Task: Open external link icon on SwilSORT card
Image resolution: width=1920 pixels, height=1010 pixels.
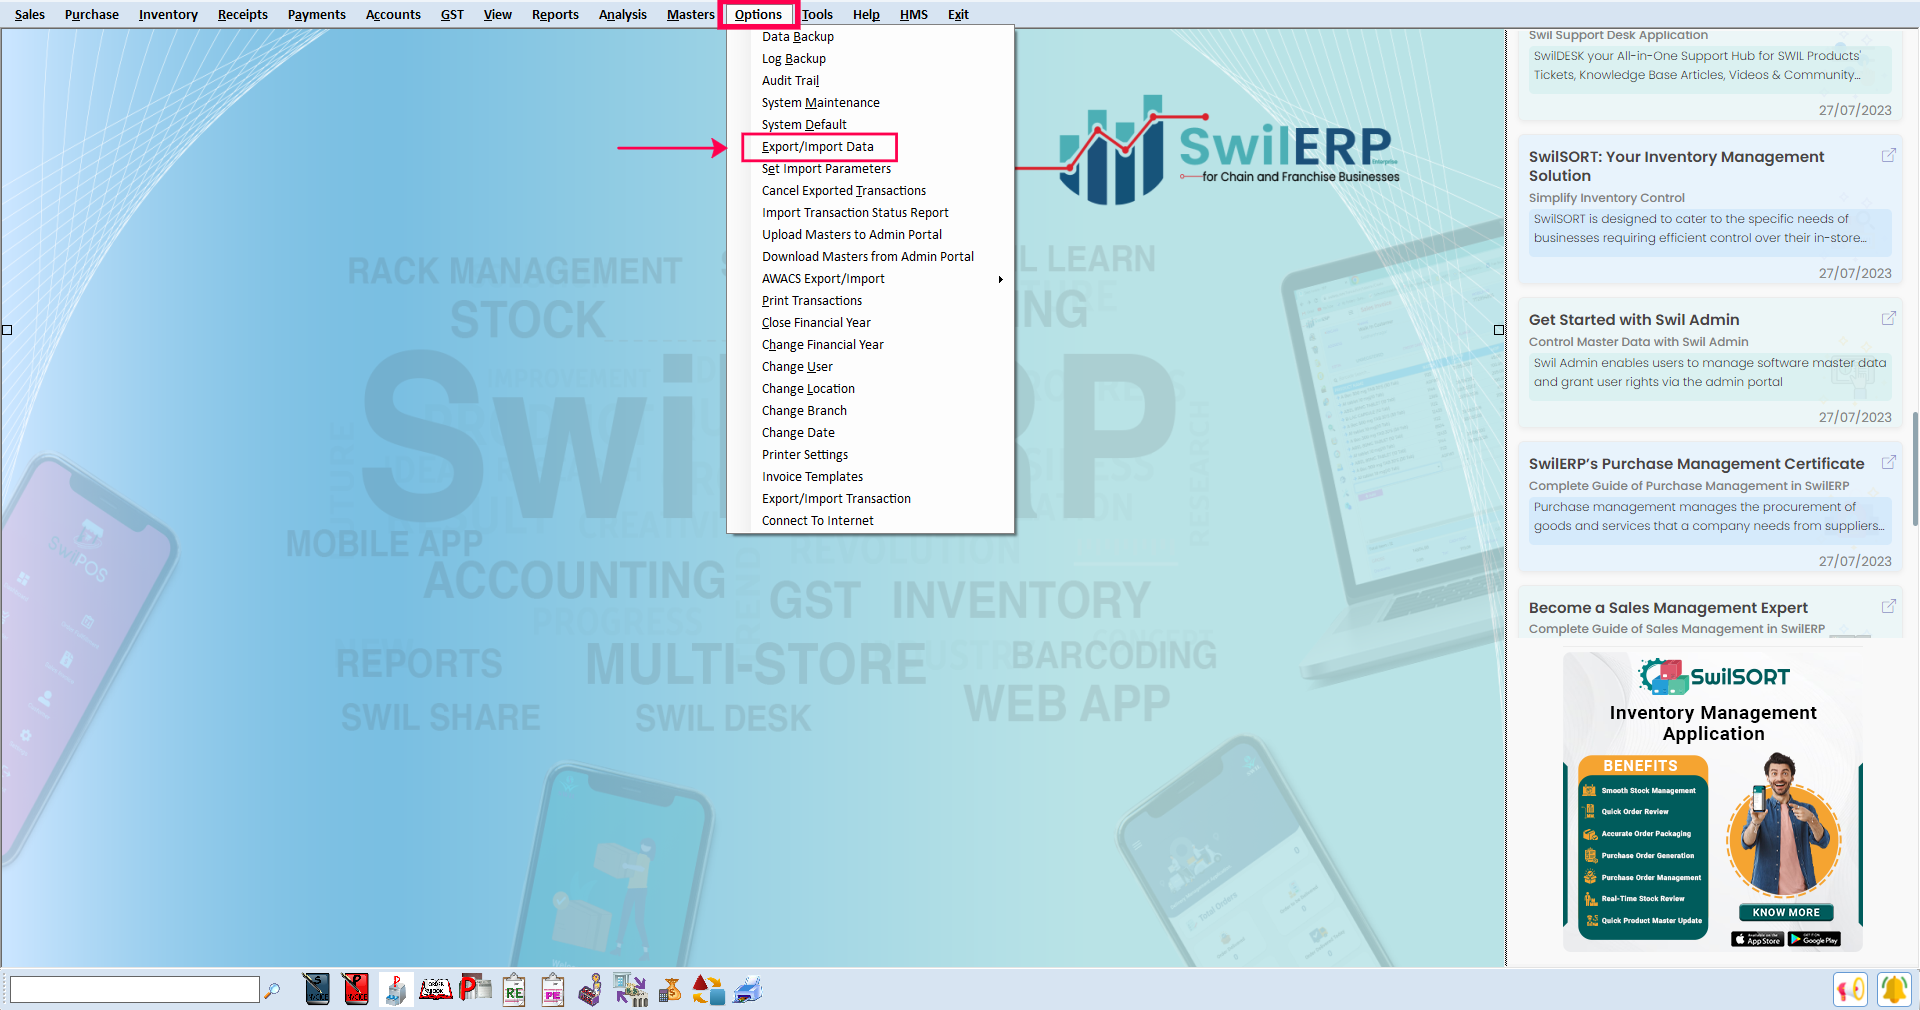Action: (x=1888, y=155)
